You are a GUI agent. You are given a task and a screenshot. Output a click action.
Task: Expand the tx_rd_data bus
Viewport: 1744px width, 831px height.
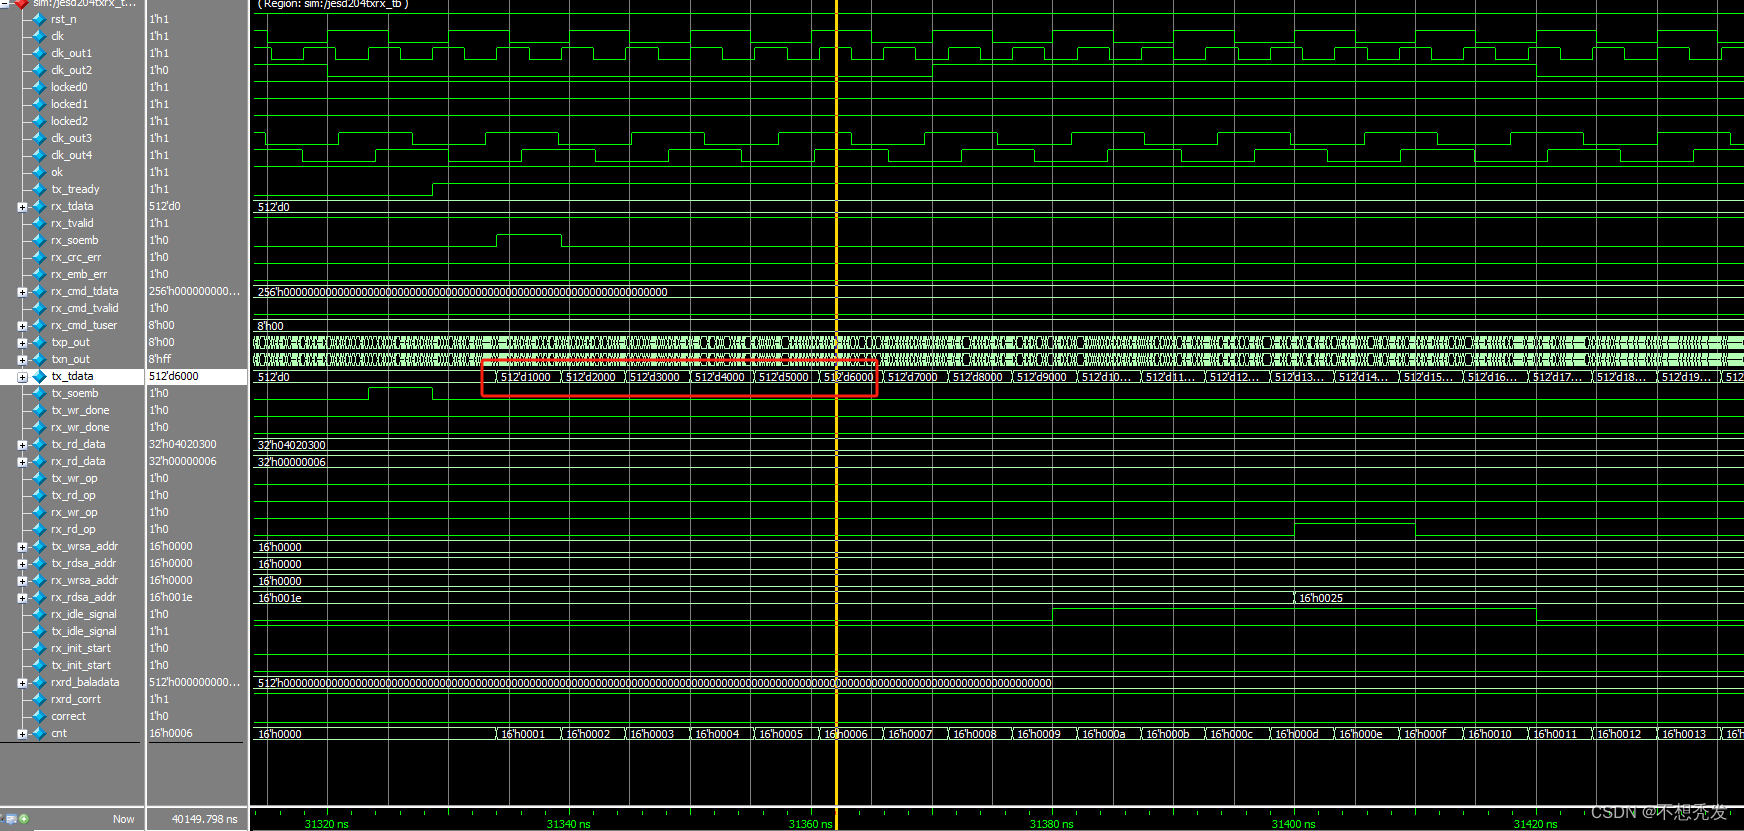[22, 445]
